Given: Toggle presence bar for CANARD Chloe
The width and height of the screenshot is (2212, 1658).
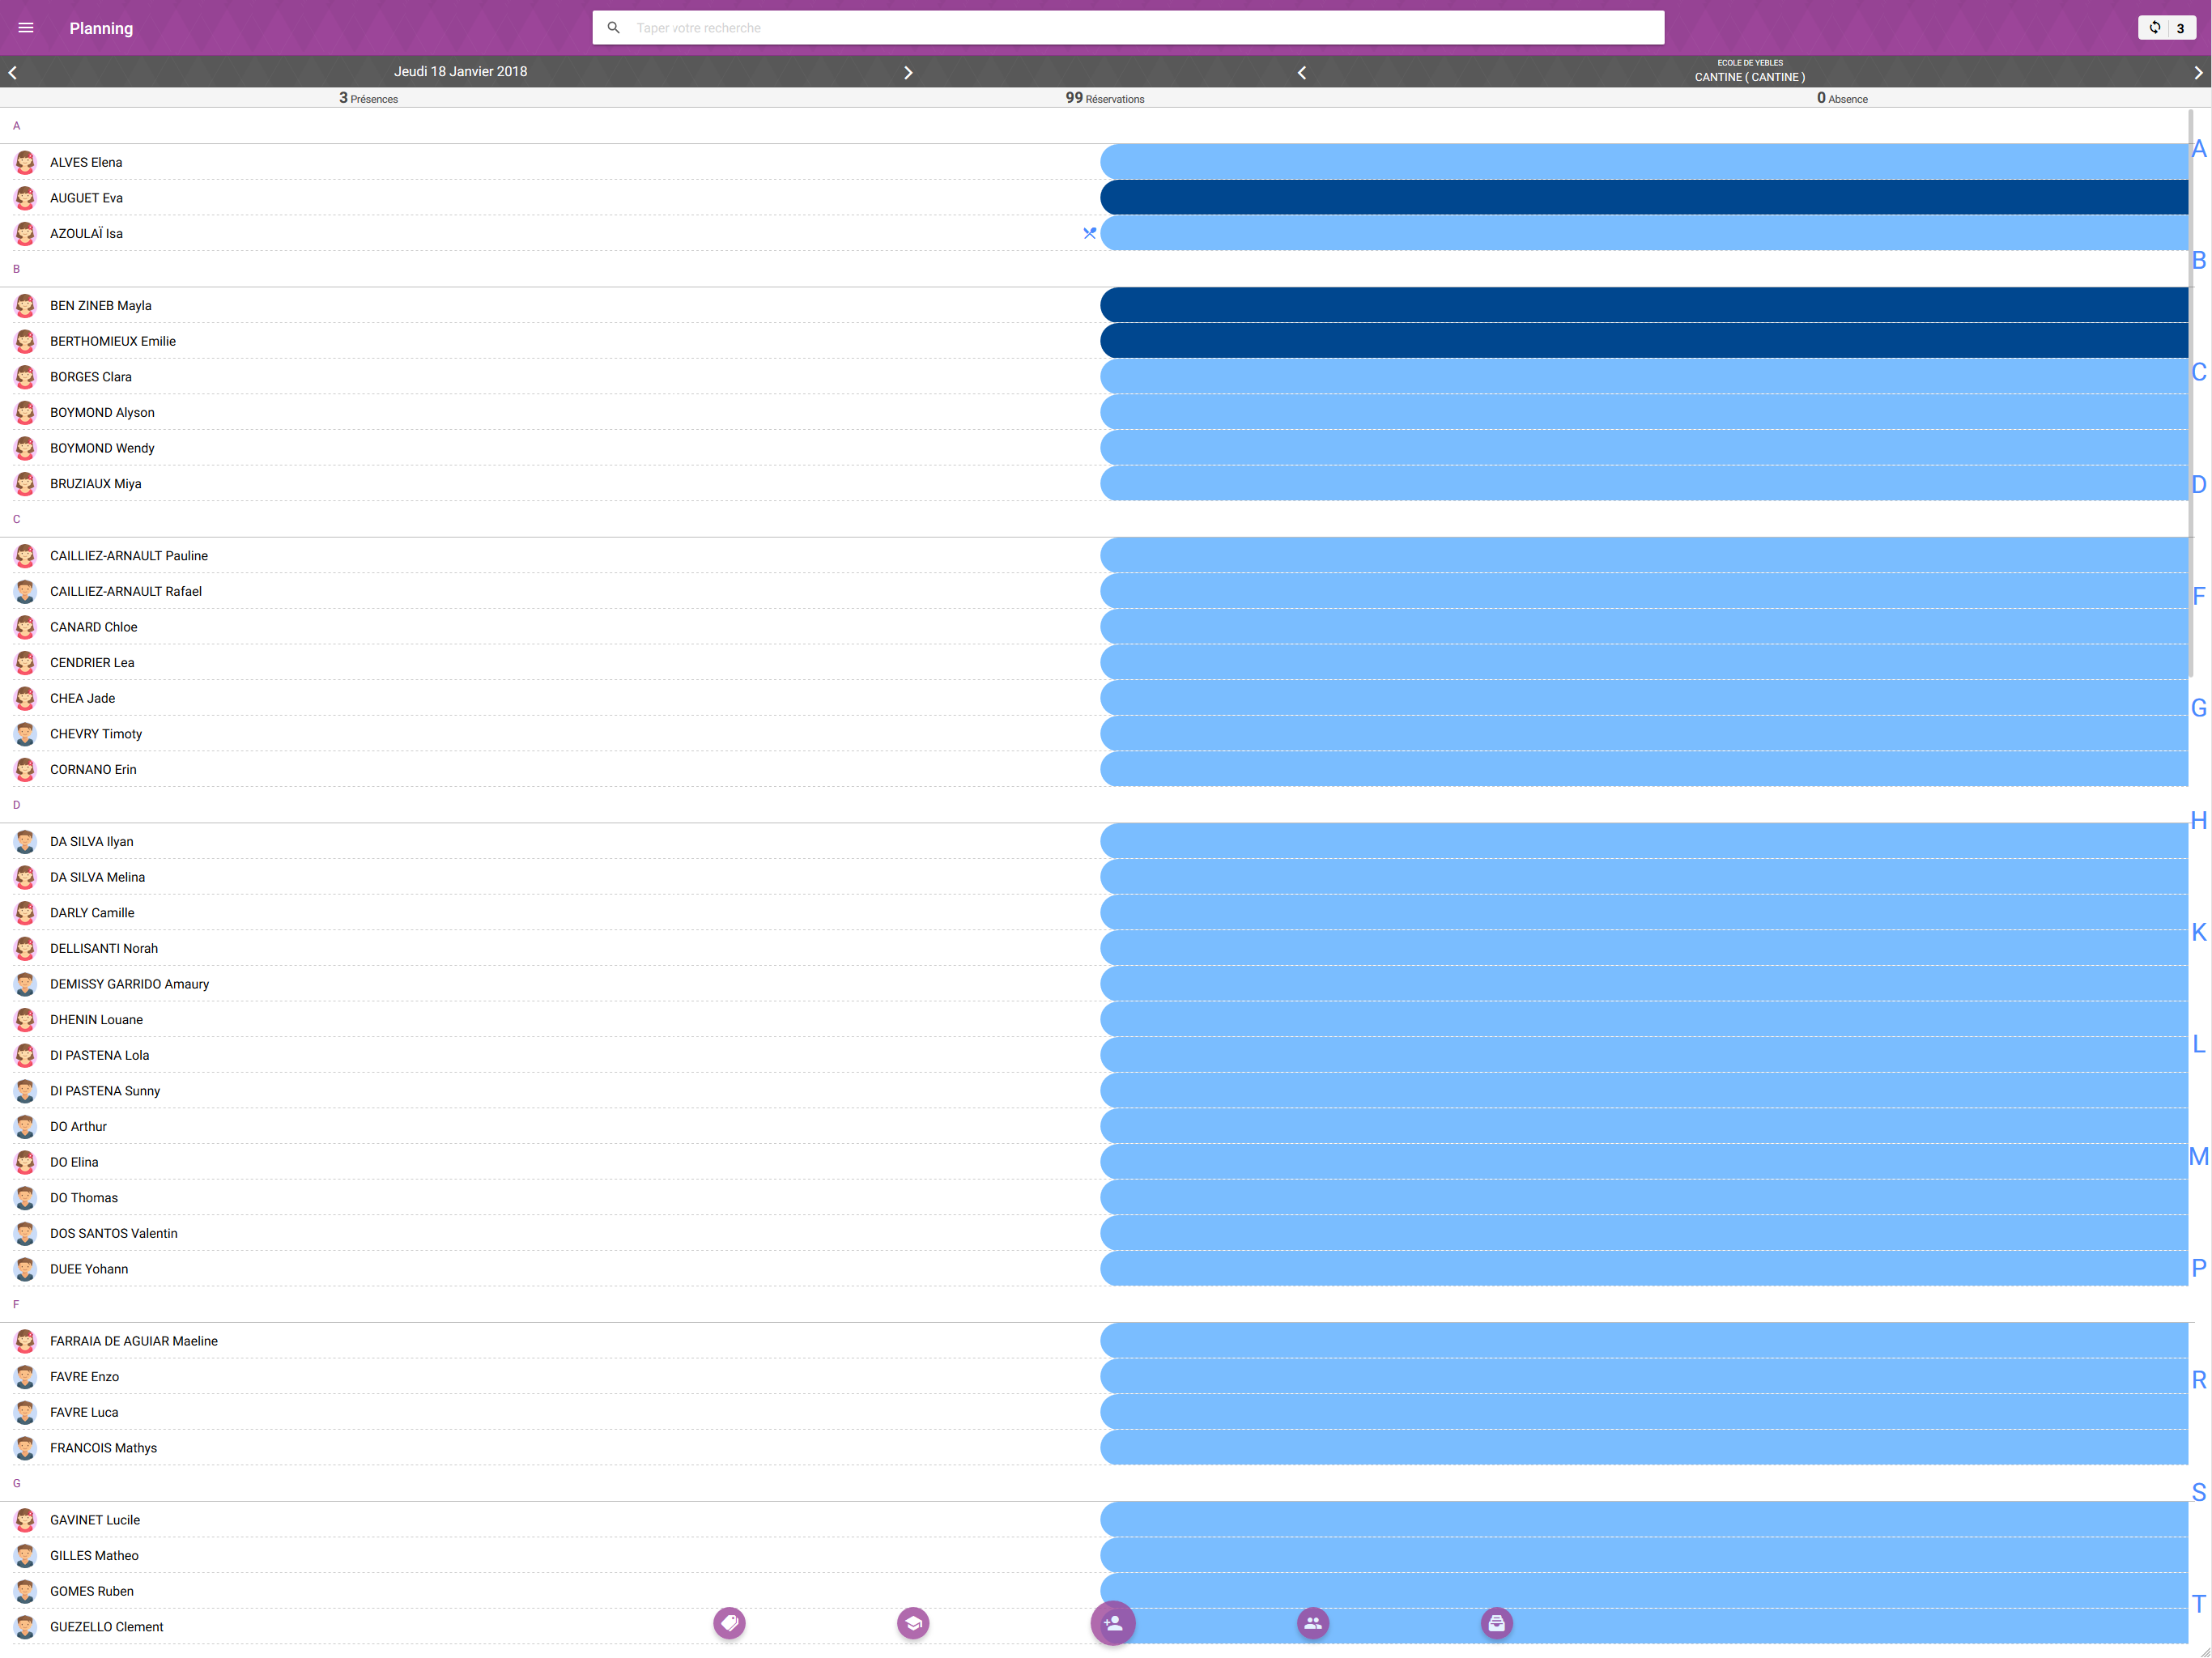Looking at the screenshot, I should (1644, 627).
